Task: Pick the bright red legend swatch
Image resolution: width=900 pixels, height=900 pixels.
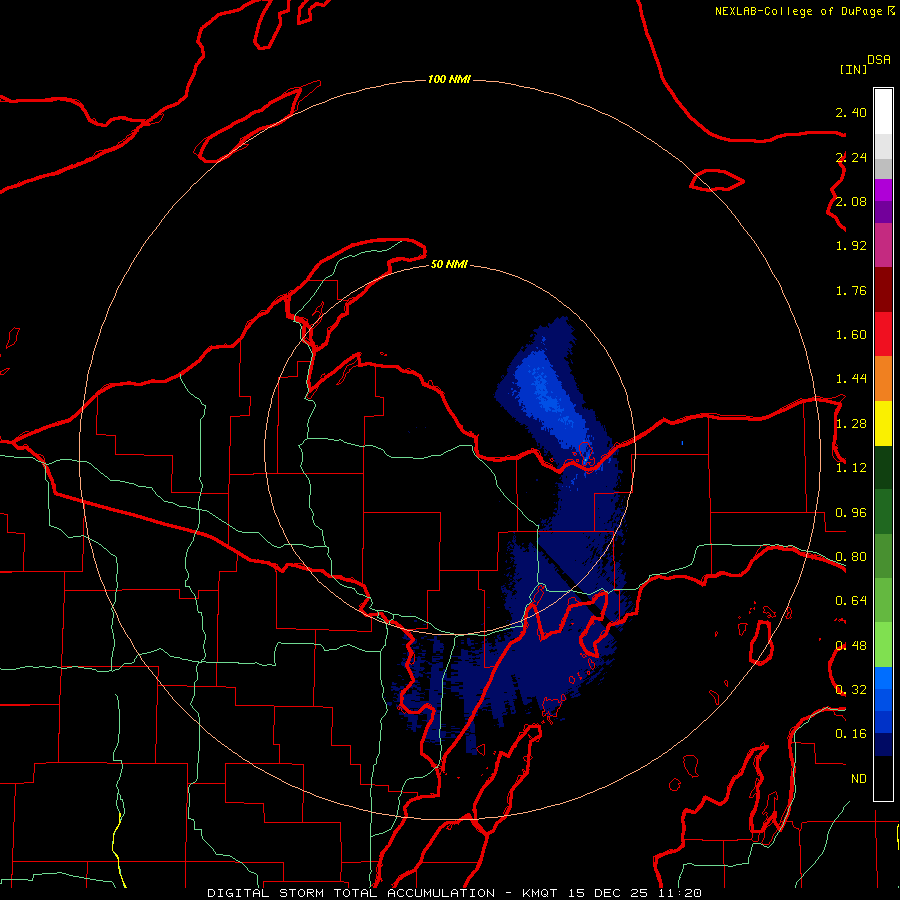Action: [883, 334]
